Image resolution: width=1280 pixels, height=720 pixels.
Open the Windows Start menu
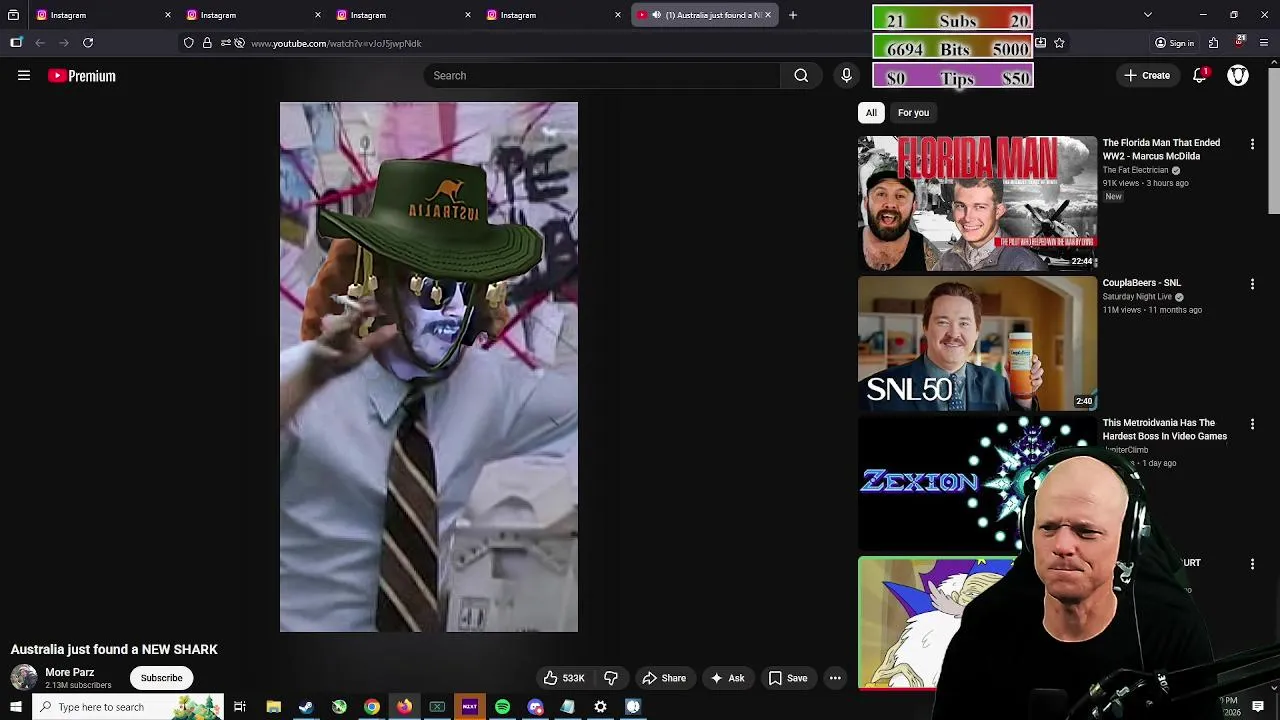point(15,707)
